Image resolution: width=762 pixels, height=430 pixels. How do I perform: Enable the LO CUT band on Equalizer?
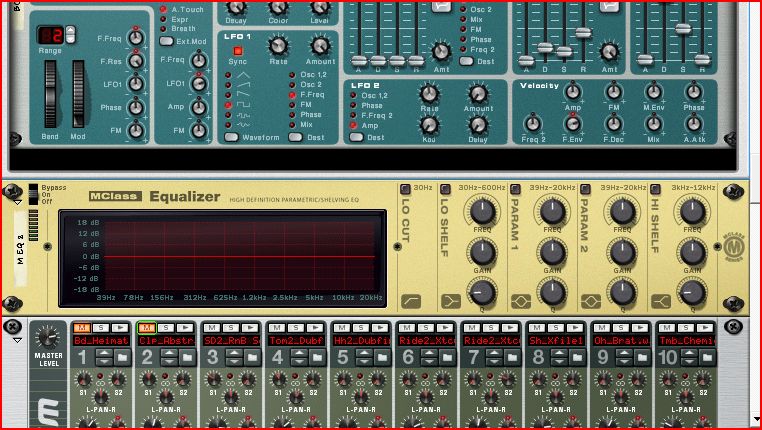(x=405, y=189)
